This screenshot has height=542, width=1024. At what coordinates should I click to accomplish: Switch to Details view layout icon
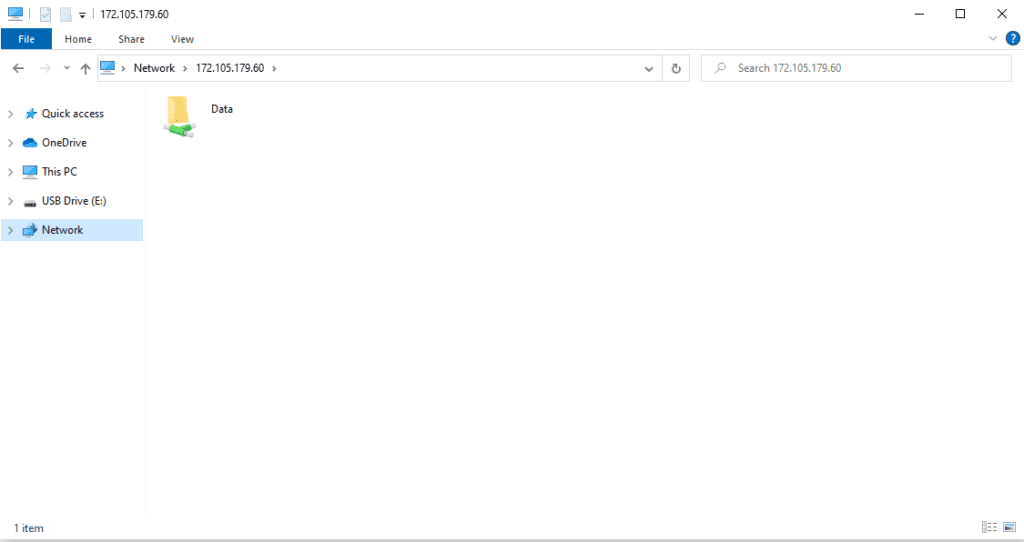[x=988, y=527]
